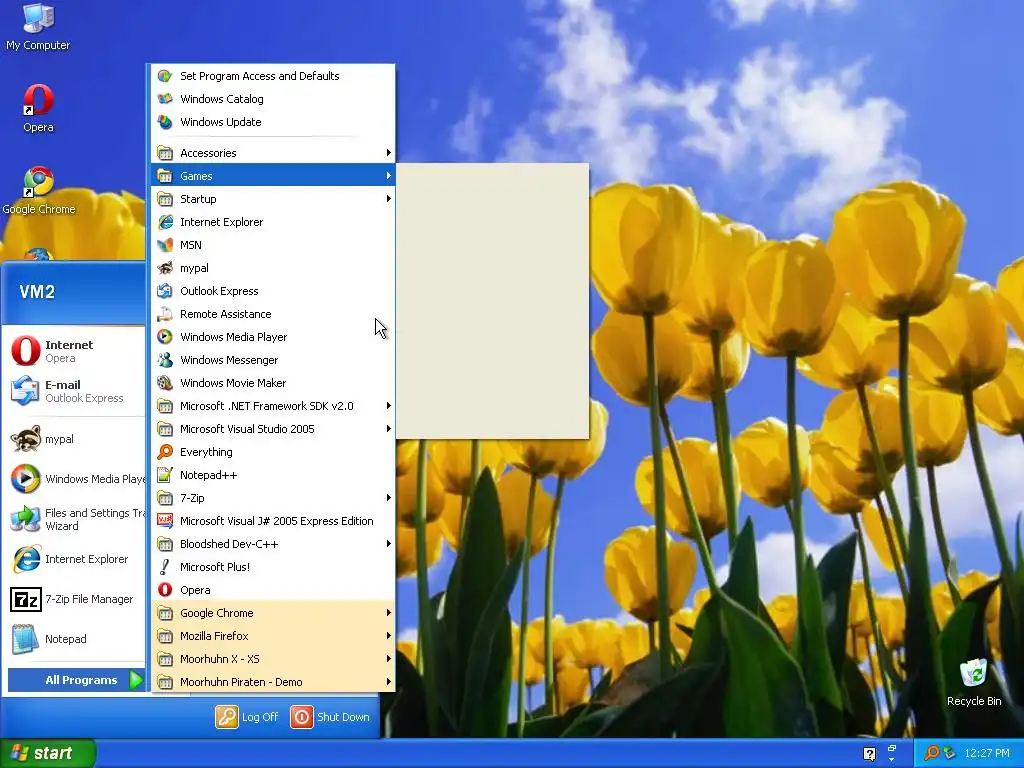Click the Everything tray icon in taskbar
The width and height of the screenshot is (1024, 768).
point(931,753)
